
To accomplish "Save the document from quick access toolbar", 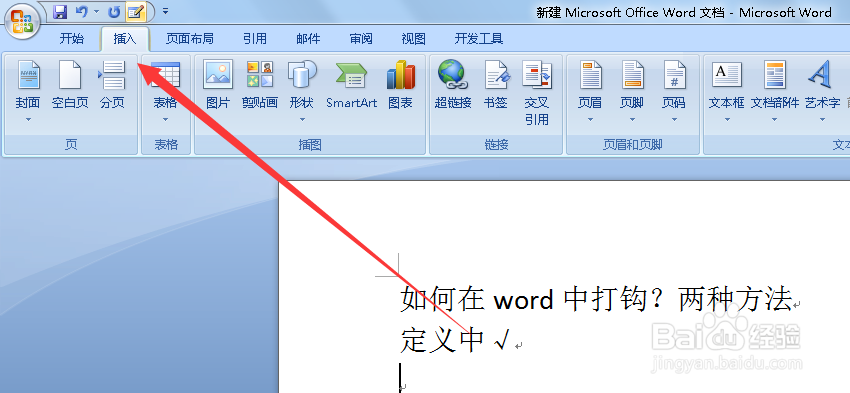I will [60, 11].
